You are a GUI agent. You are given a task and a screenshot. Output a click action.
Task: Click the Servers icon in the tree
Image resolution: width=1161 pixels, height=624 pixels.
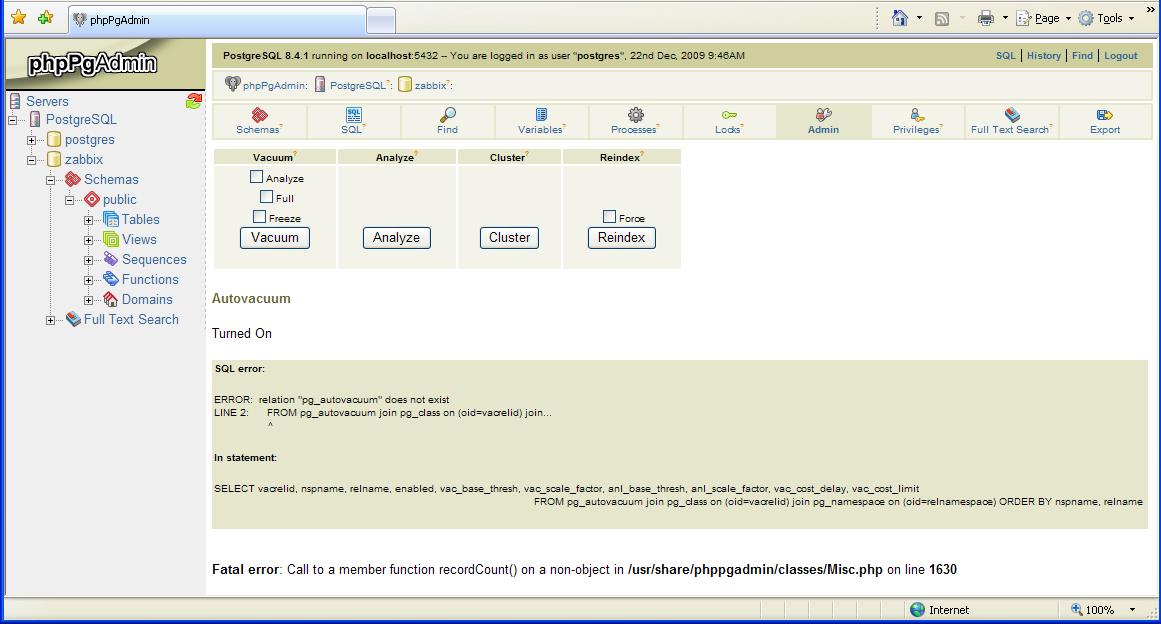pyautogui.click(x=15, y=101)
